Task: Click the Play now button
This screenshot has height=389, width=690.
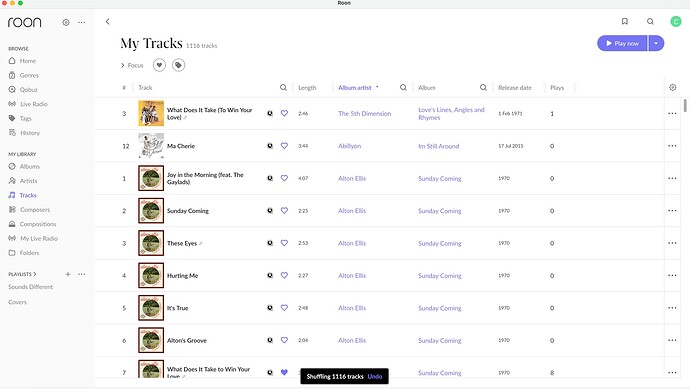Action: tap(622, 43)
